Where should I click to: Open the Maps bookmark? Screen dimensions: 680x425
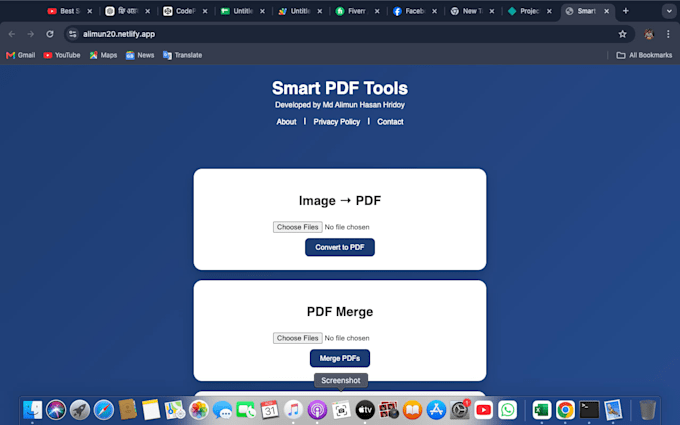coord(103,55)
